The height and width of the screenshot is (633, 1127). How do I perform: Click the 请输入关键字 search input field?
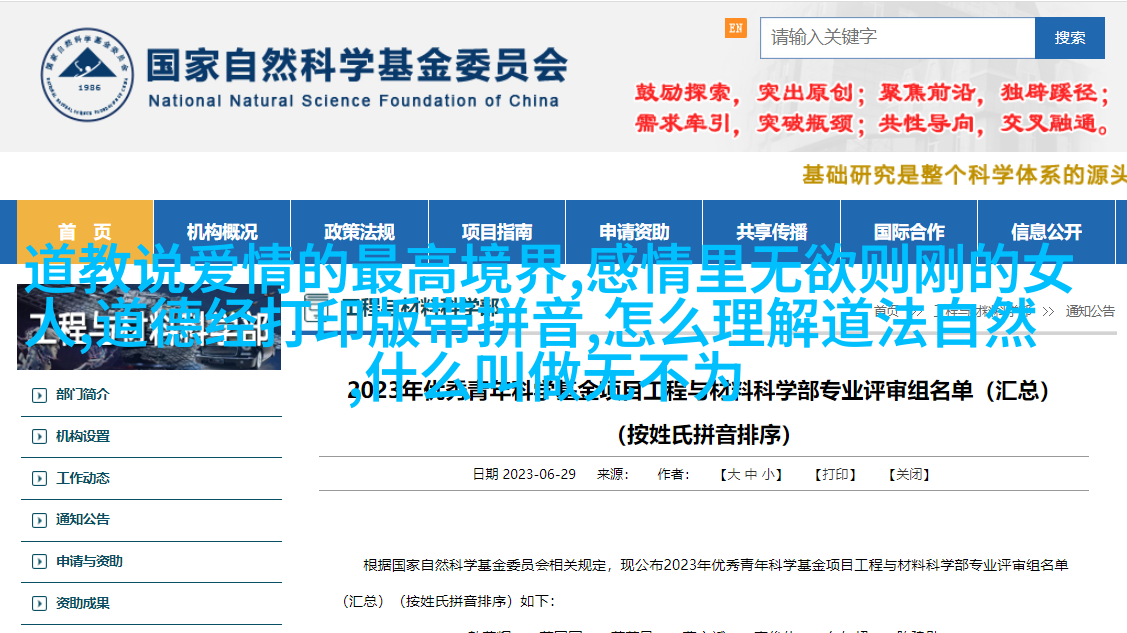(x=897, y=38)
